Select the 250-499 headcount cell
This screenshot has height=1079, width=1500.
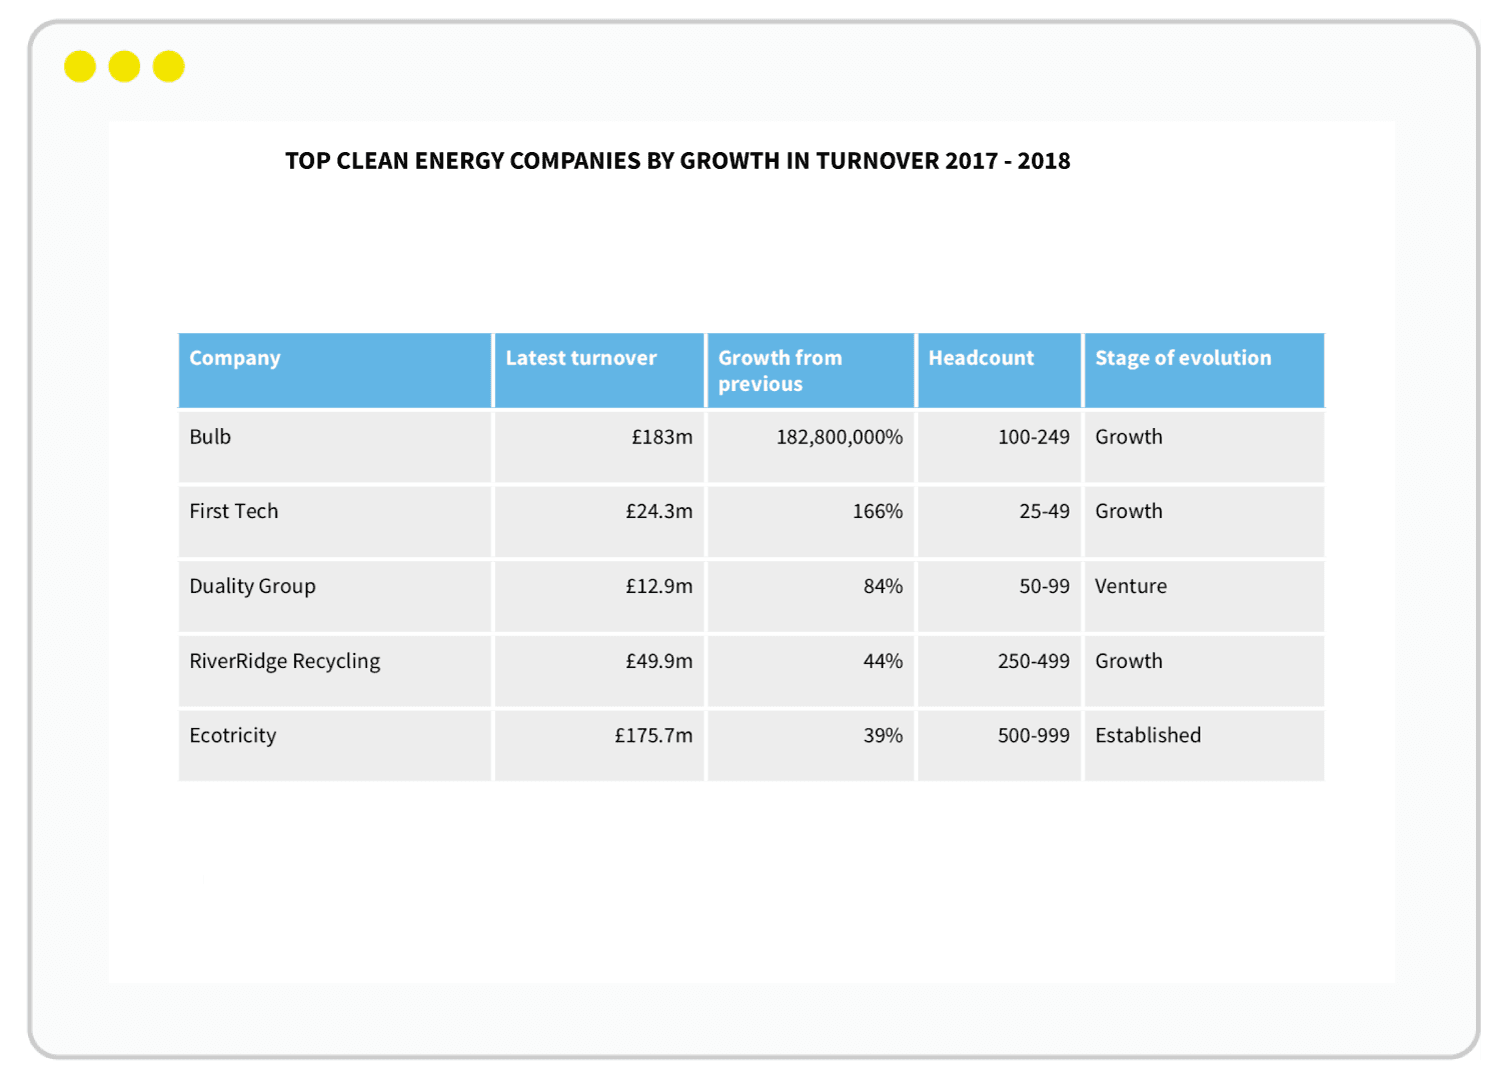pyautogui.click(x=999, y=671)
